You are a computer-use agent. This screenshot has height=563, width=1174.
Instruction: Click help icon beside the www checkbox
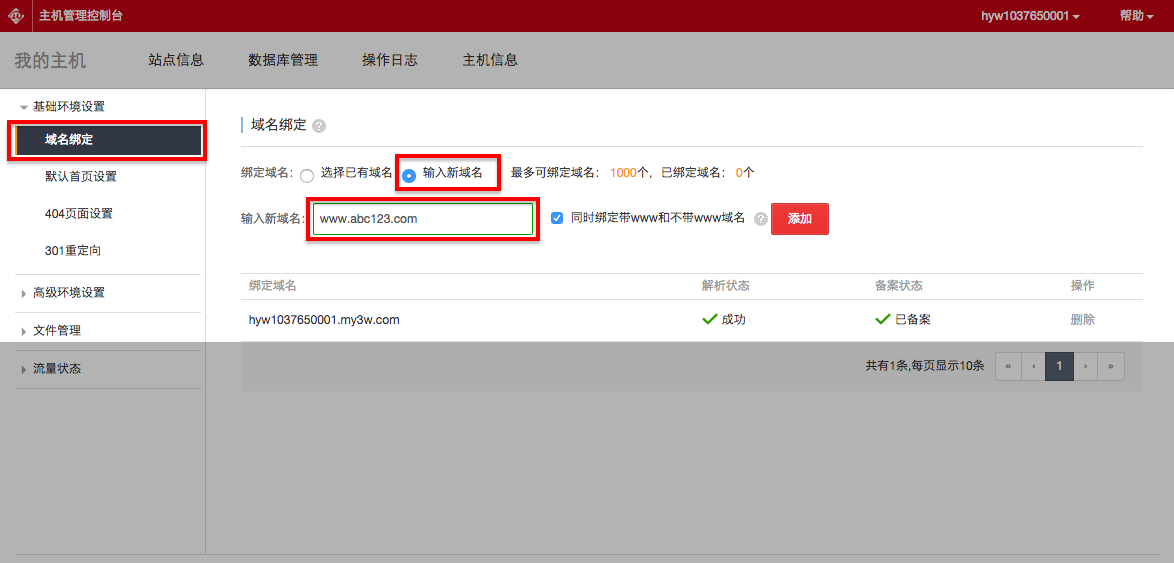[x=761, y=219]
